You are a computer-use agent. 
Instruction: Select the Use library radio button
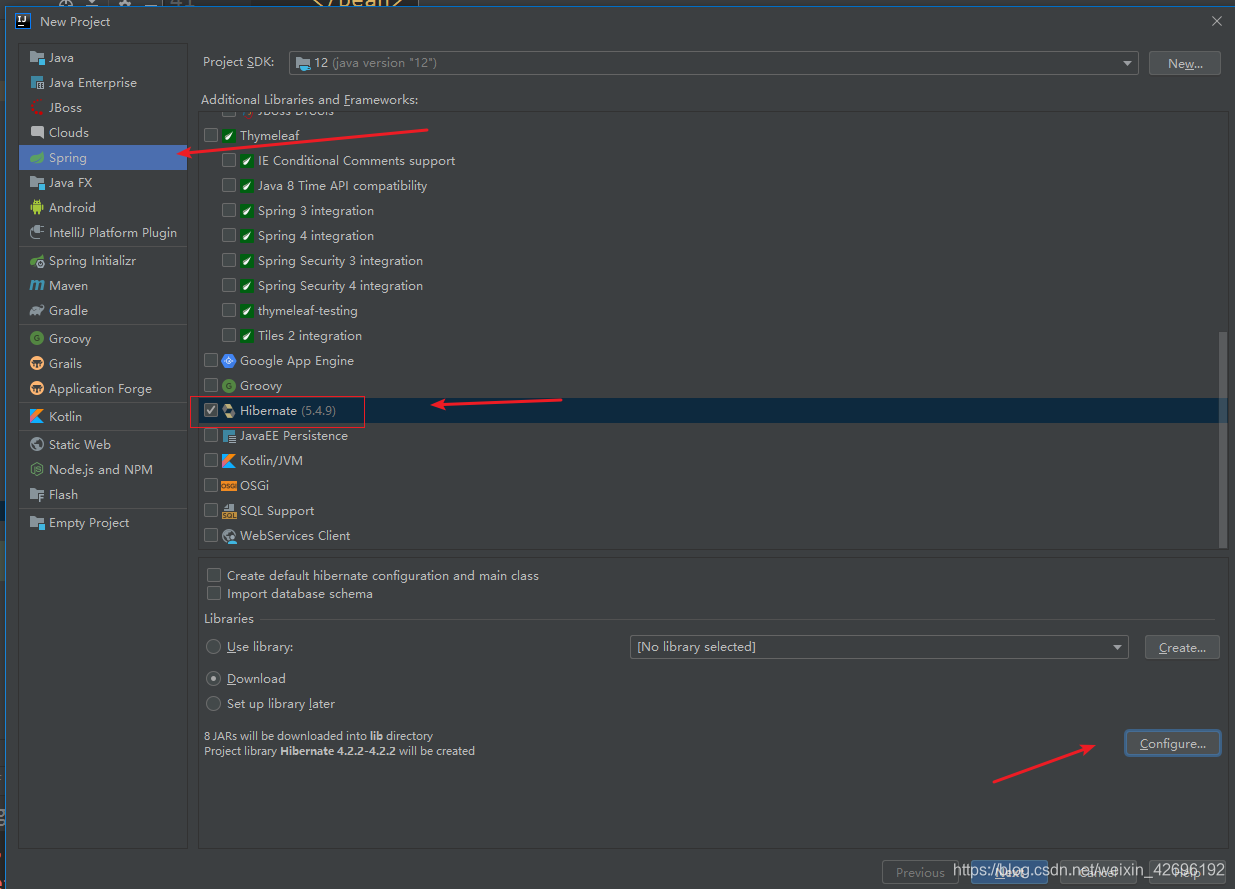point(213,647)
